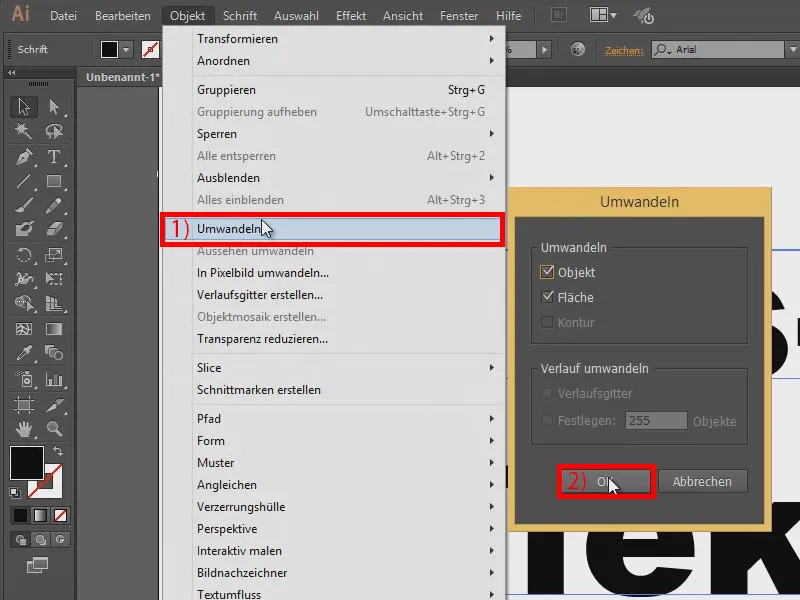The image size is (800, 600).
Task: Open the fill color dropdown arrow
Action: click(x=126, y=50)
